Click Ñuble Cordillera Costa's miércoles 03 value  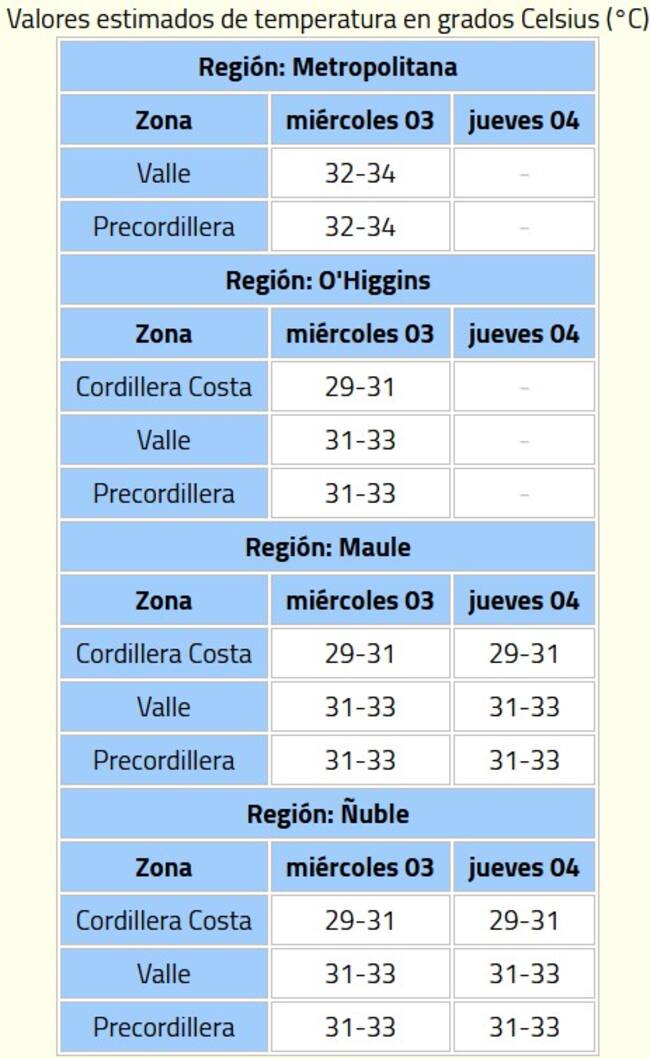360,921
